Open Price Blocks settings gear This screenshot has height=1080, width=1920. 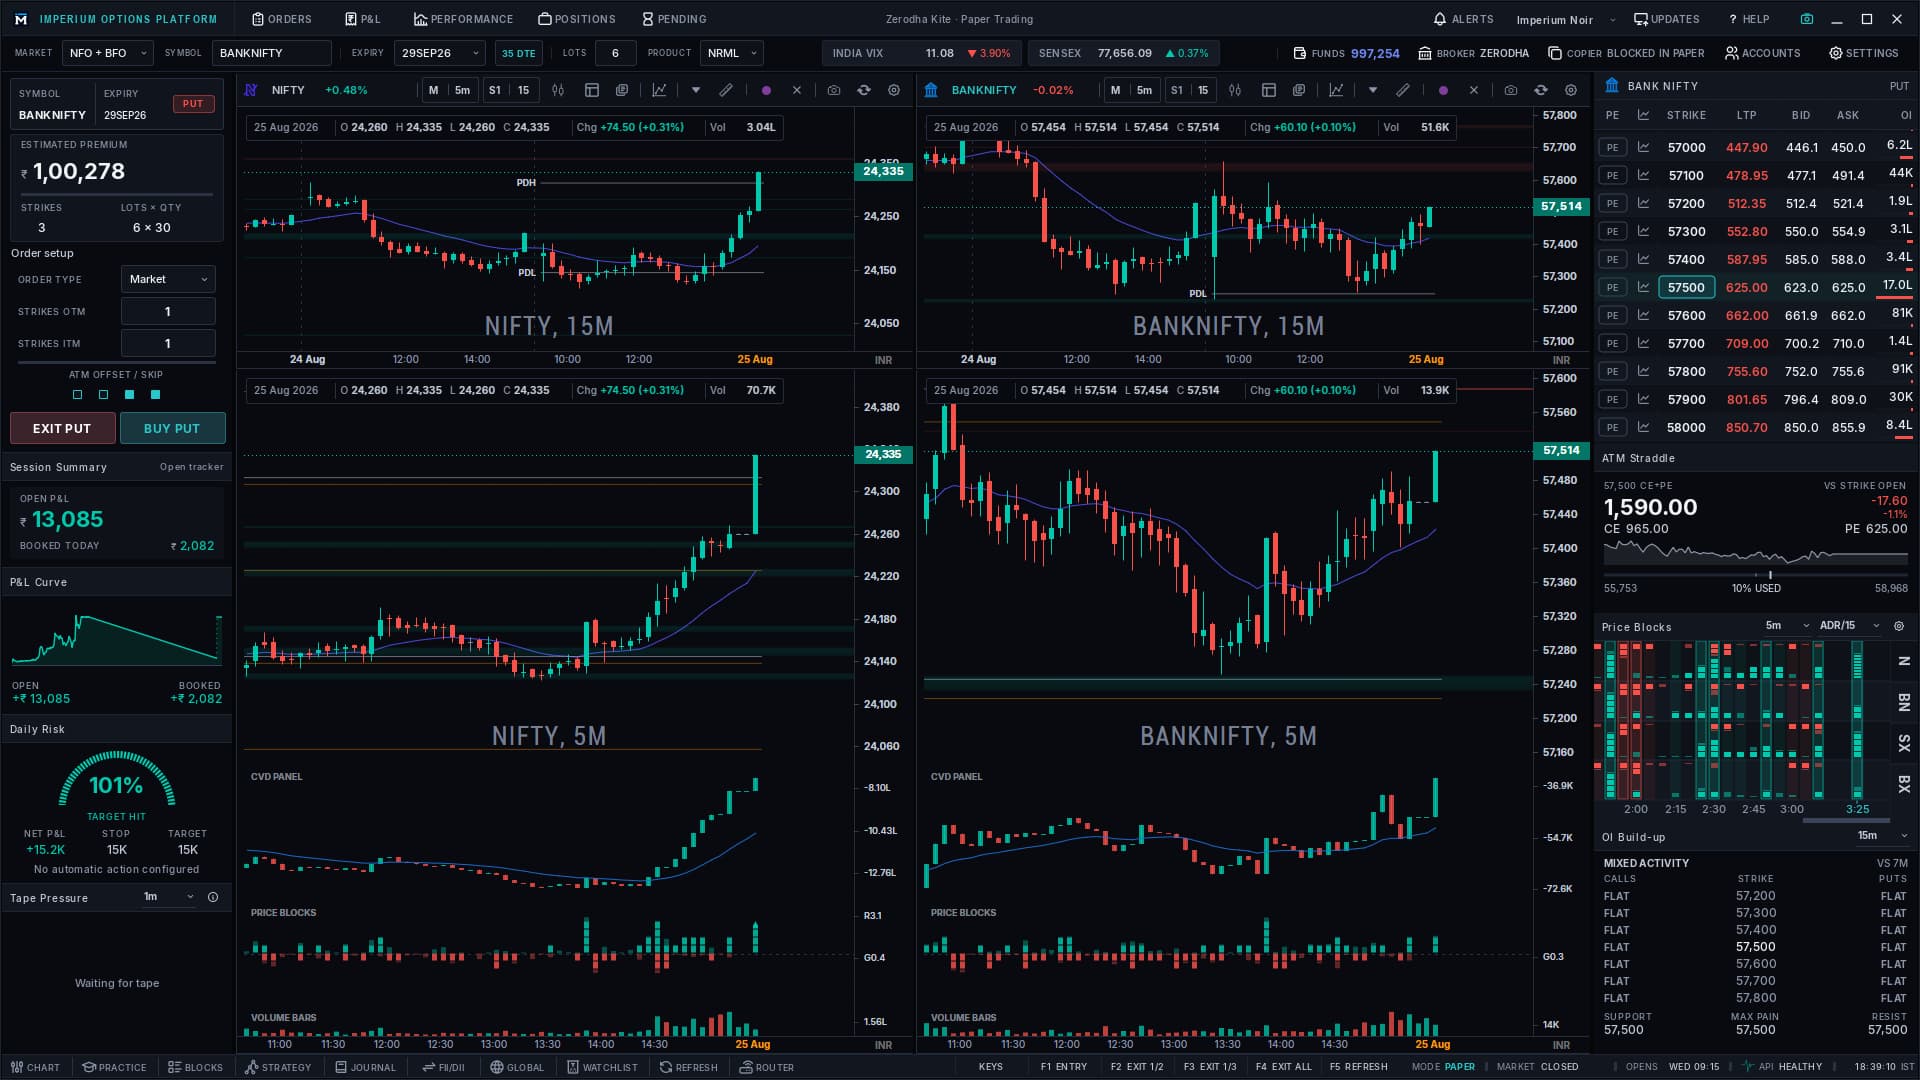click(1899, 626)
